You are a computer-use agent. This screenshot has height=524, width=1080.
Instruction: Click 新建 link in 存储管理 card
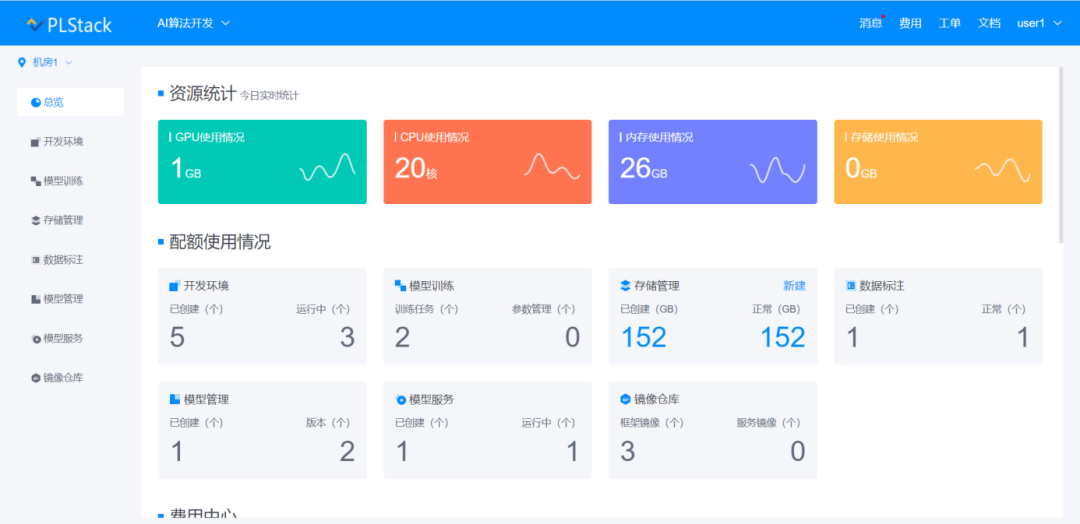click(x=794, y=286)
